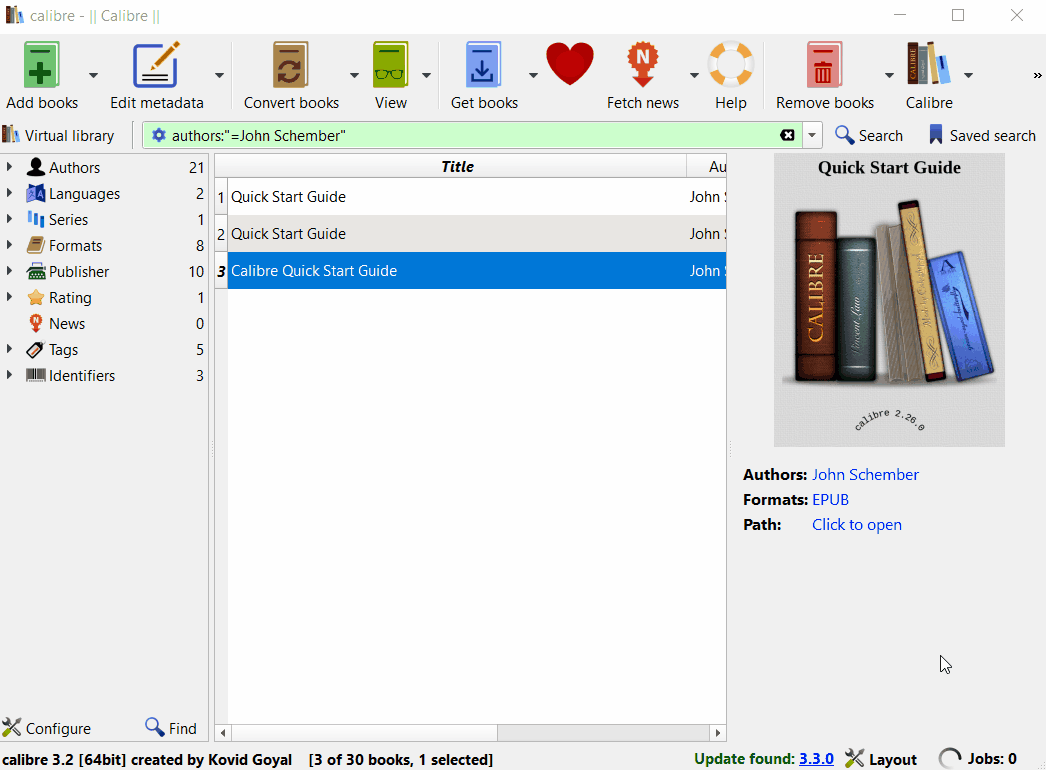Click the Fetch news icon
Screen dimensions: 1046x770
click(642, 65)
